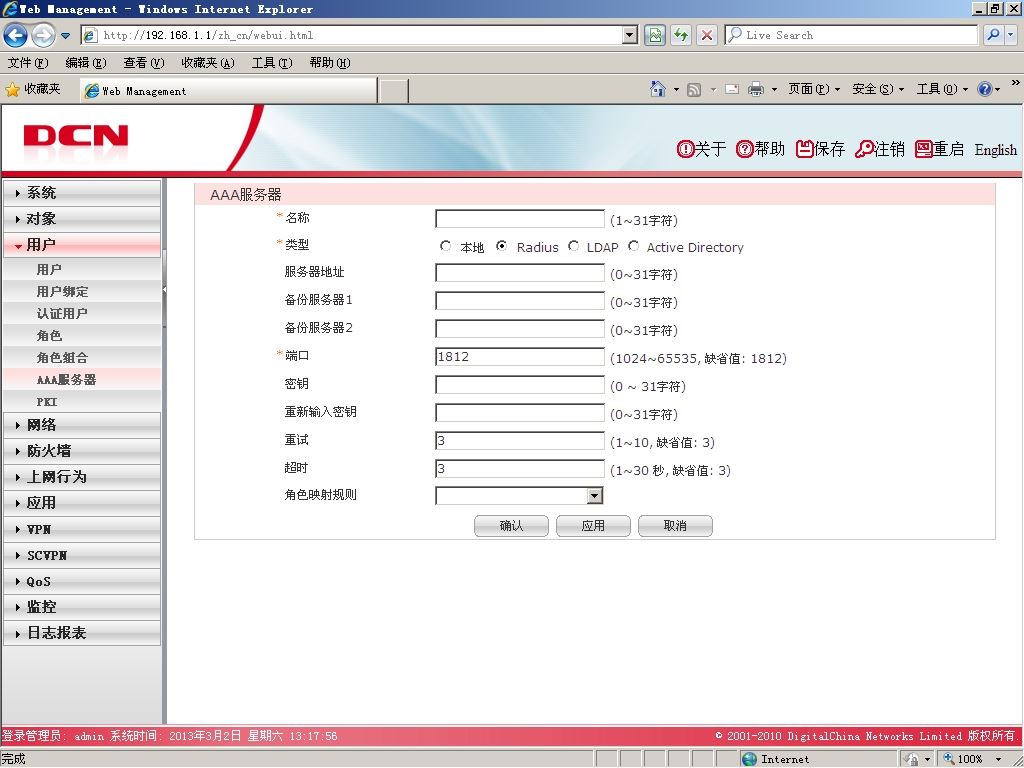This screenshot has width=1024, height=768.
Task: Select the Radius type radio button
Action: (502, 246)
